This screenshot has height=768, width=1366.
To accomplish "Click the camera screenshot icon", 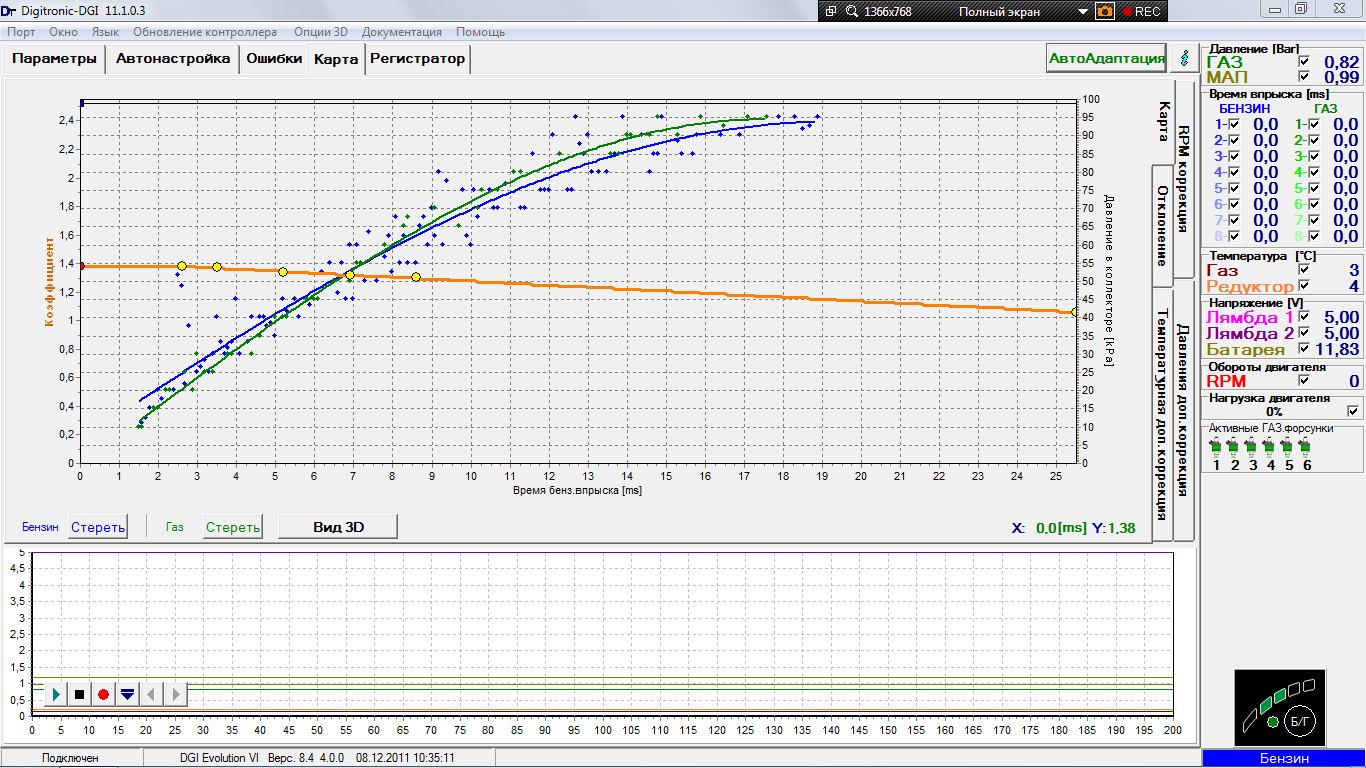I will point(1105,12).
